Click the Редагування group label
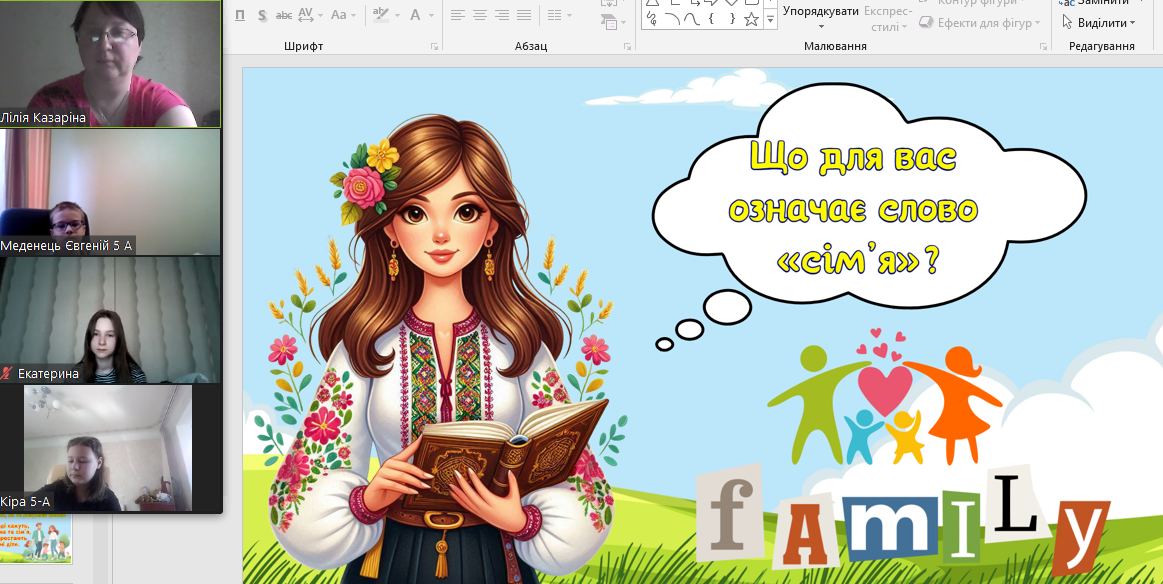1163x584 pixels. 1101,46
